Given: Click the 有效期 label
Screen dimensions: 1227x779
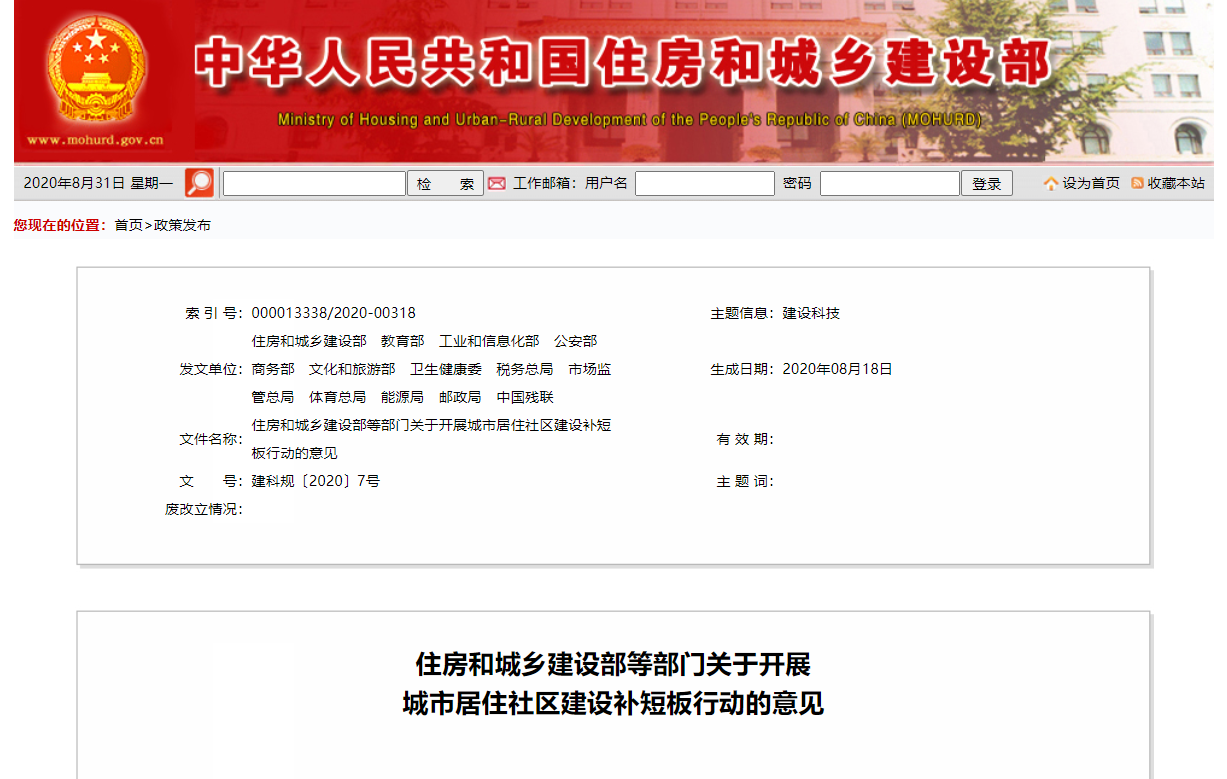Looking at the screenshot, I should click(x=745, y=439).
